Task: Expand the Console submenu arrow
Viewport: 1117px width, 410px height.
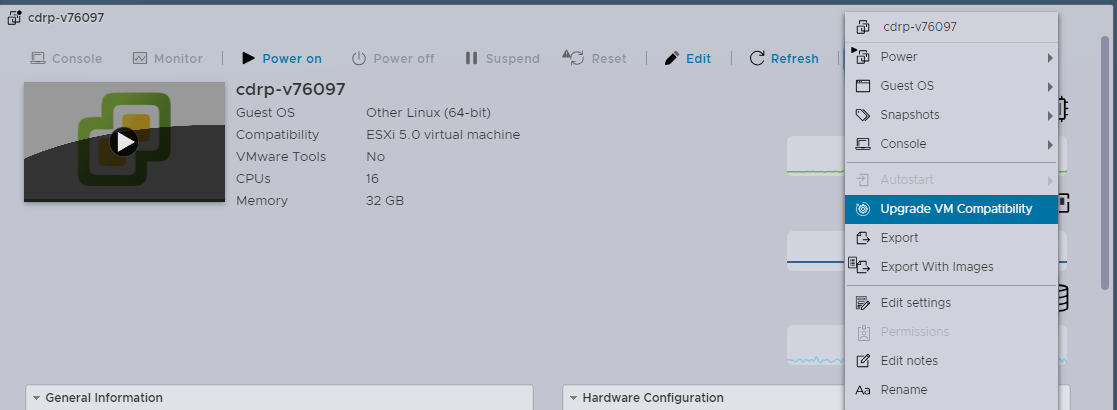Action: coord(1050,144)
